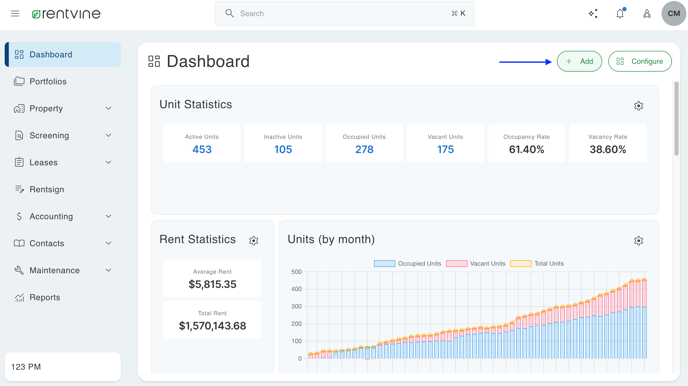
Task: Expand the Maintenance menu chevron
Action: click(108, 270)
